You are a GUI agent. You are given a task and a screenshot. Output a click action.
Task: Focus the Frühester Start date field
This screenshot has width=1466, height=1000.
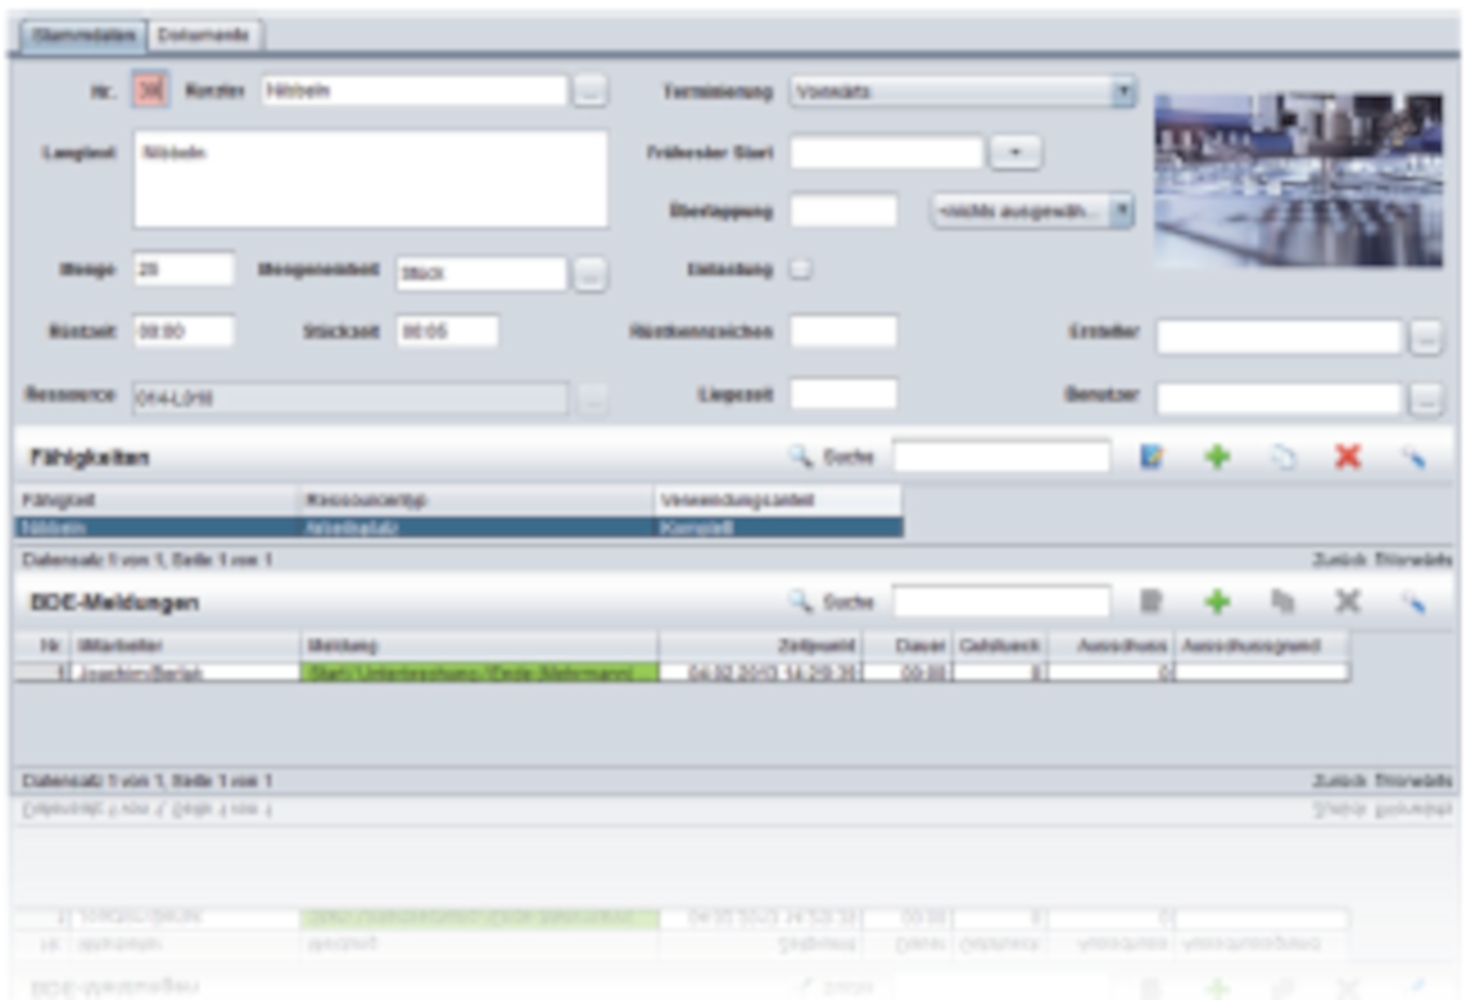click(887, 153)
